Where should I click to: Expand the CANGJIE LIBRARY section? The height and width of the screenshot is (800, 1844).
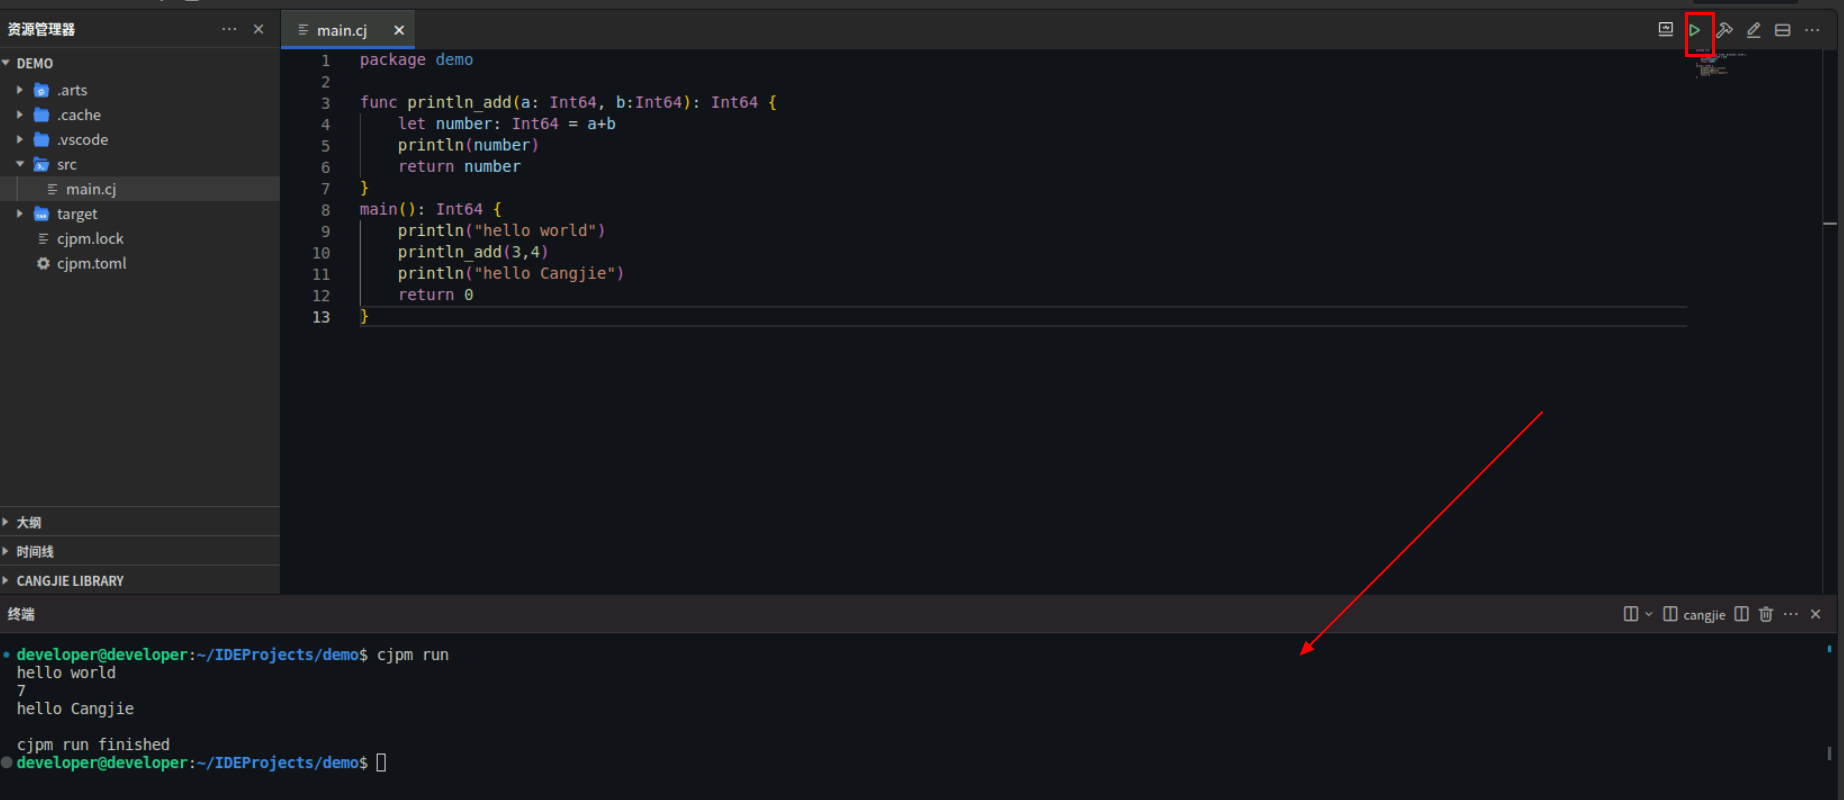(x=70, y=581)
